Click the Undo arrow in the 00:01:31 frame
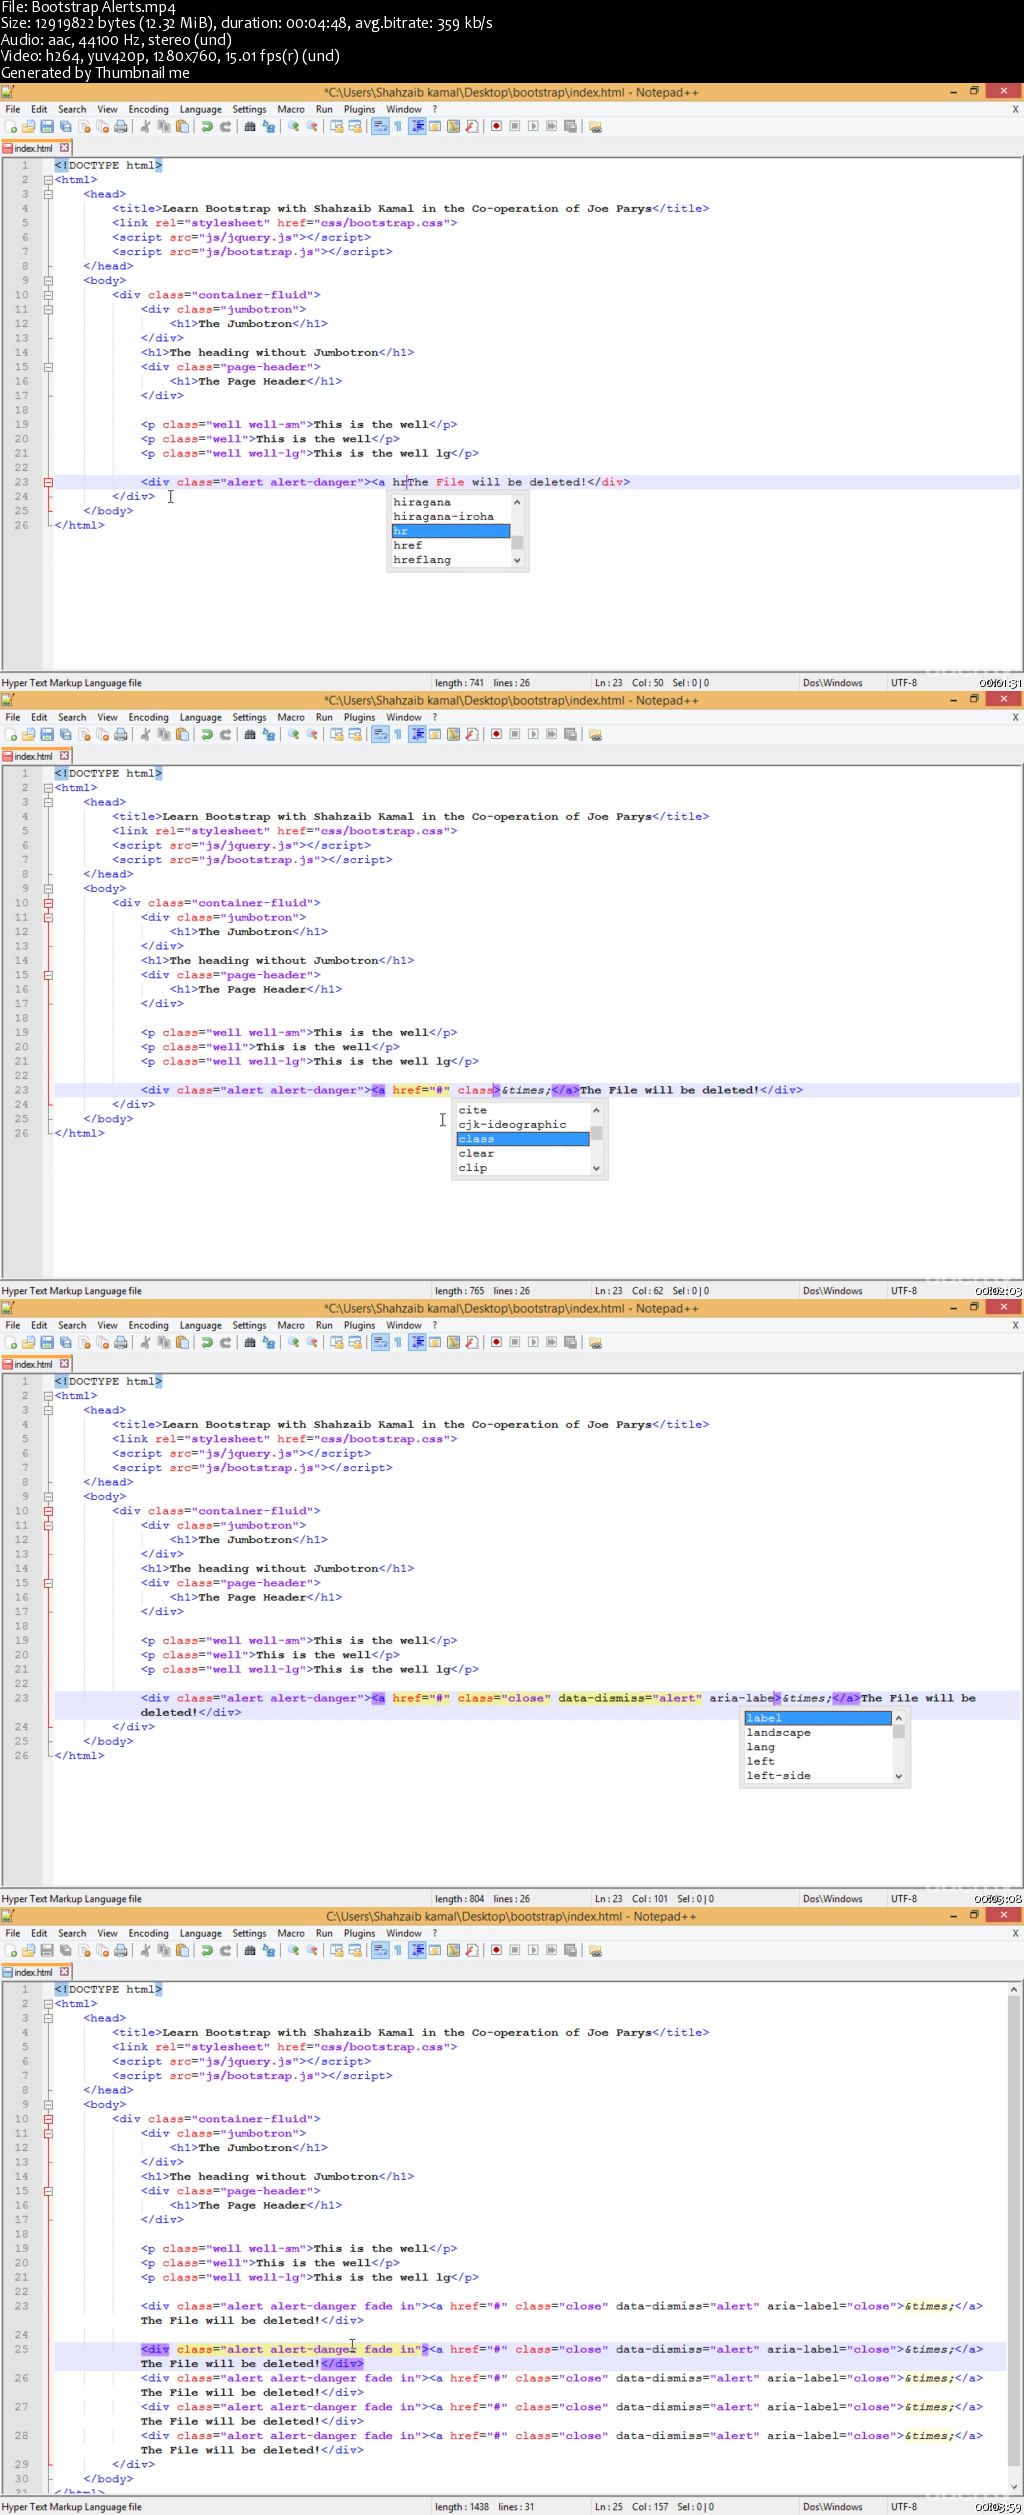 (x=207, y=126)
